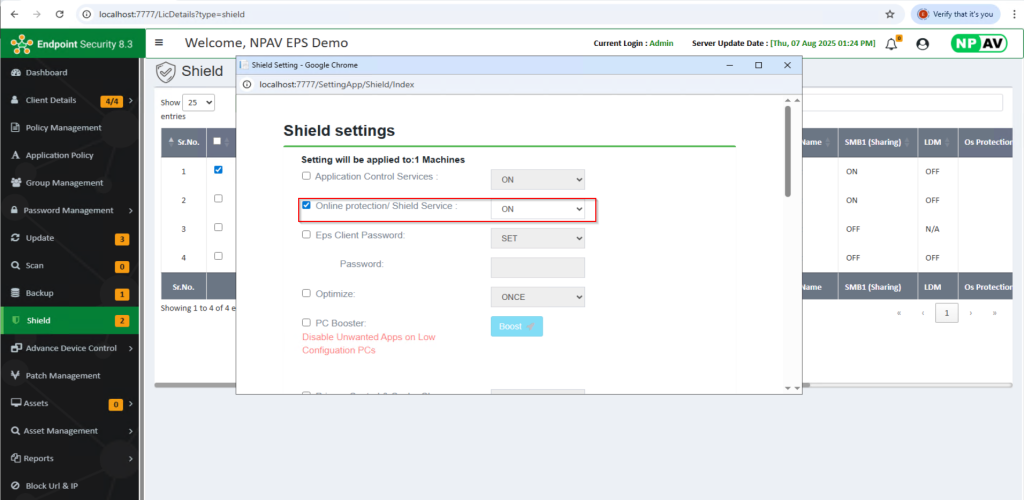
Task: Tick the Optimize checkbox
Action: [x=307, y=294]
